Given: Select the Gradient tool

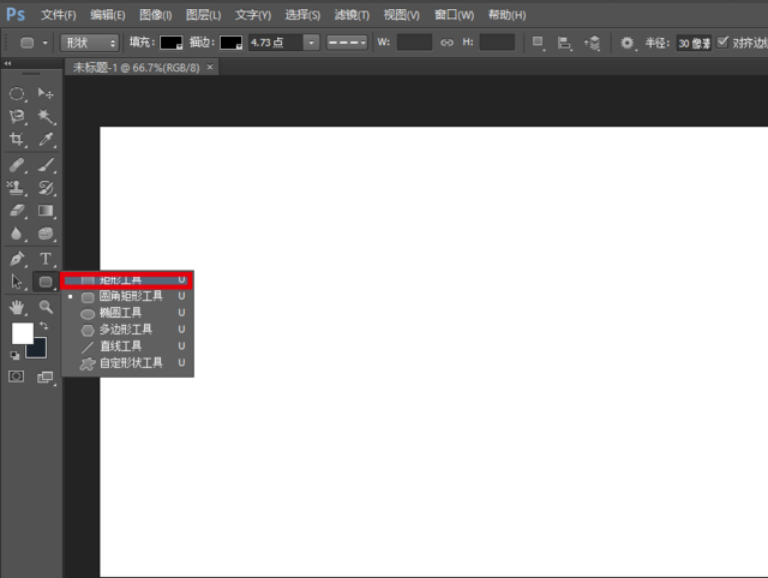Looking at the screenshot, I should point(46,211).
